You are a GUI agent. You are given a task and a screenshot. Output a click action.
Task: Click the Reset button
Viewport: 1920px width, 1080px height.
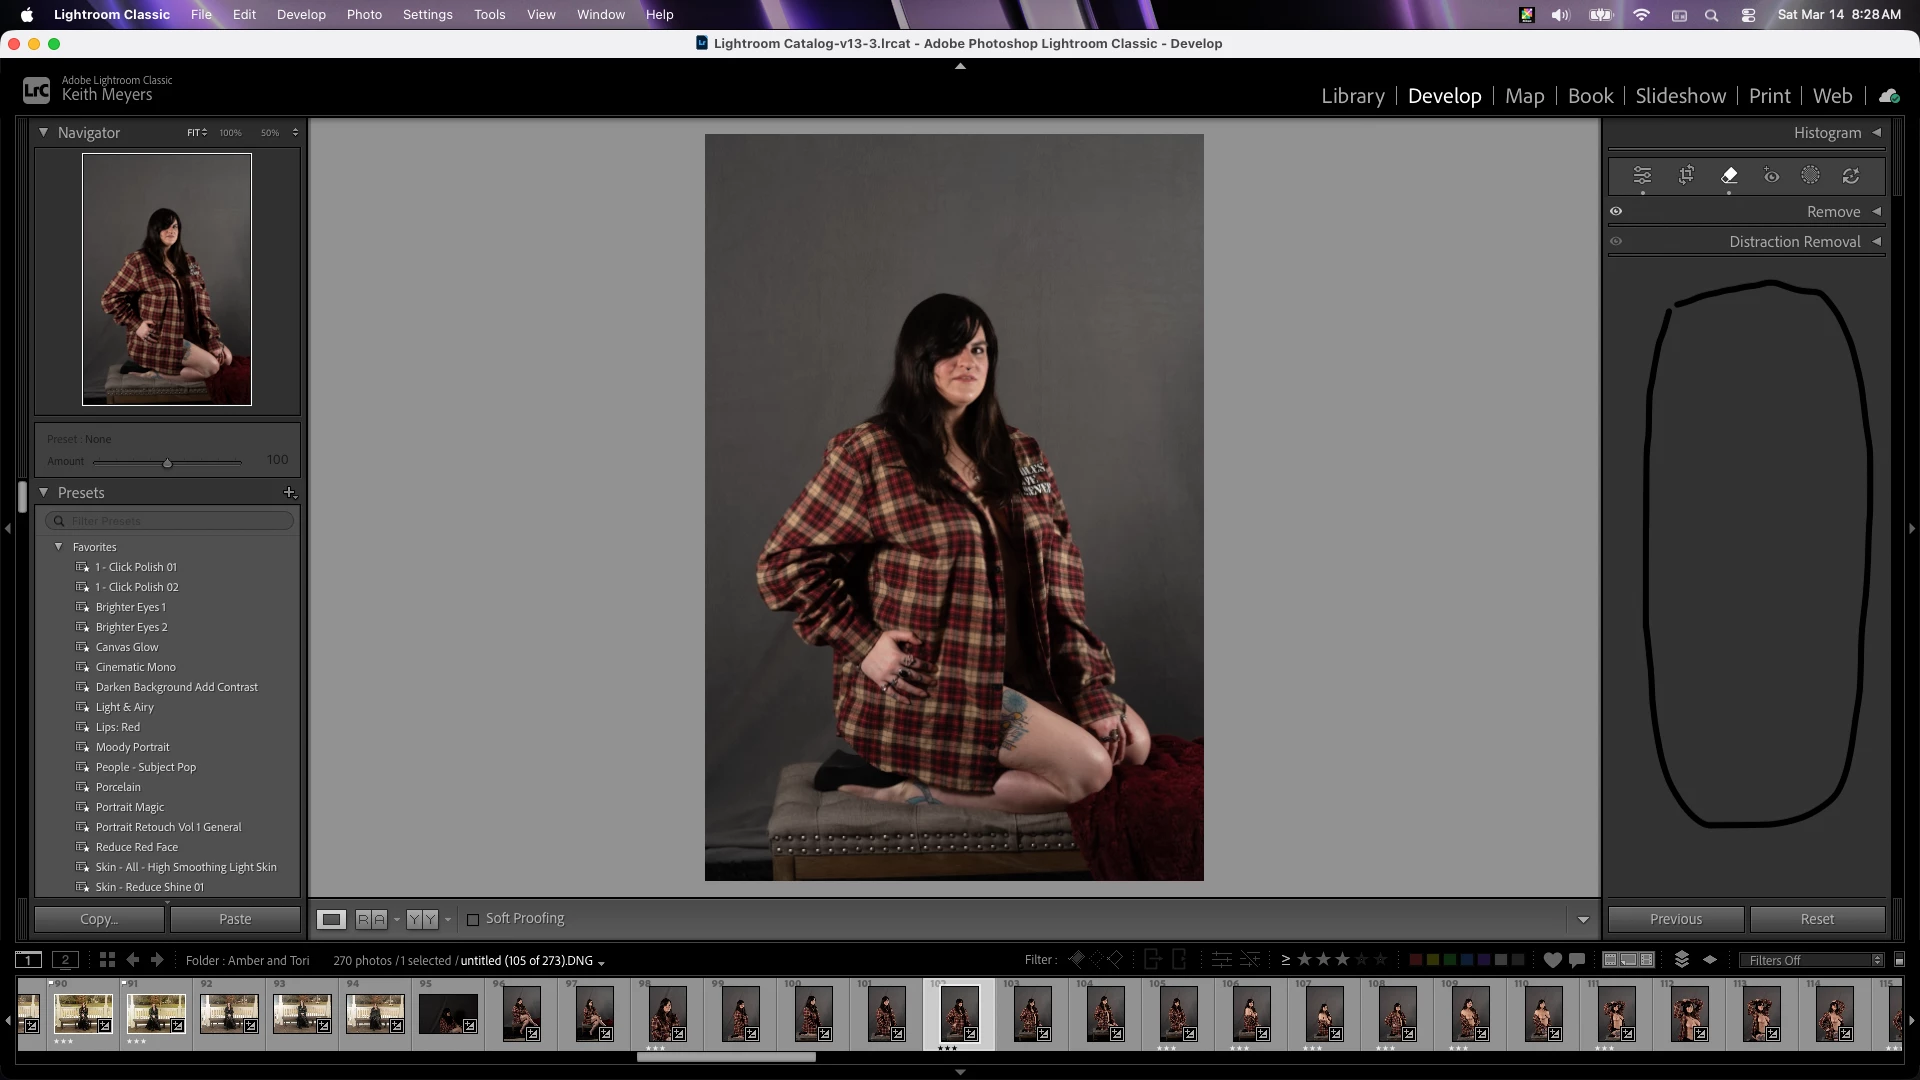(1817, 919)
